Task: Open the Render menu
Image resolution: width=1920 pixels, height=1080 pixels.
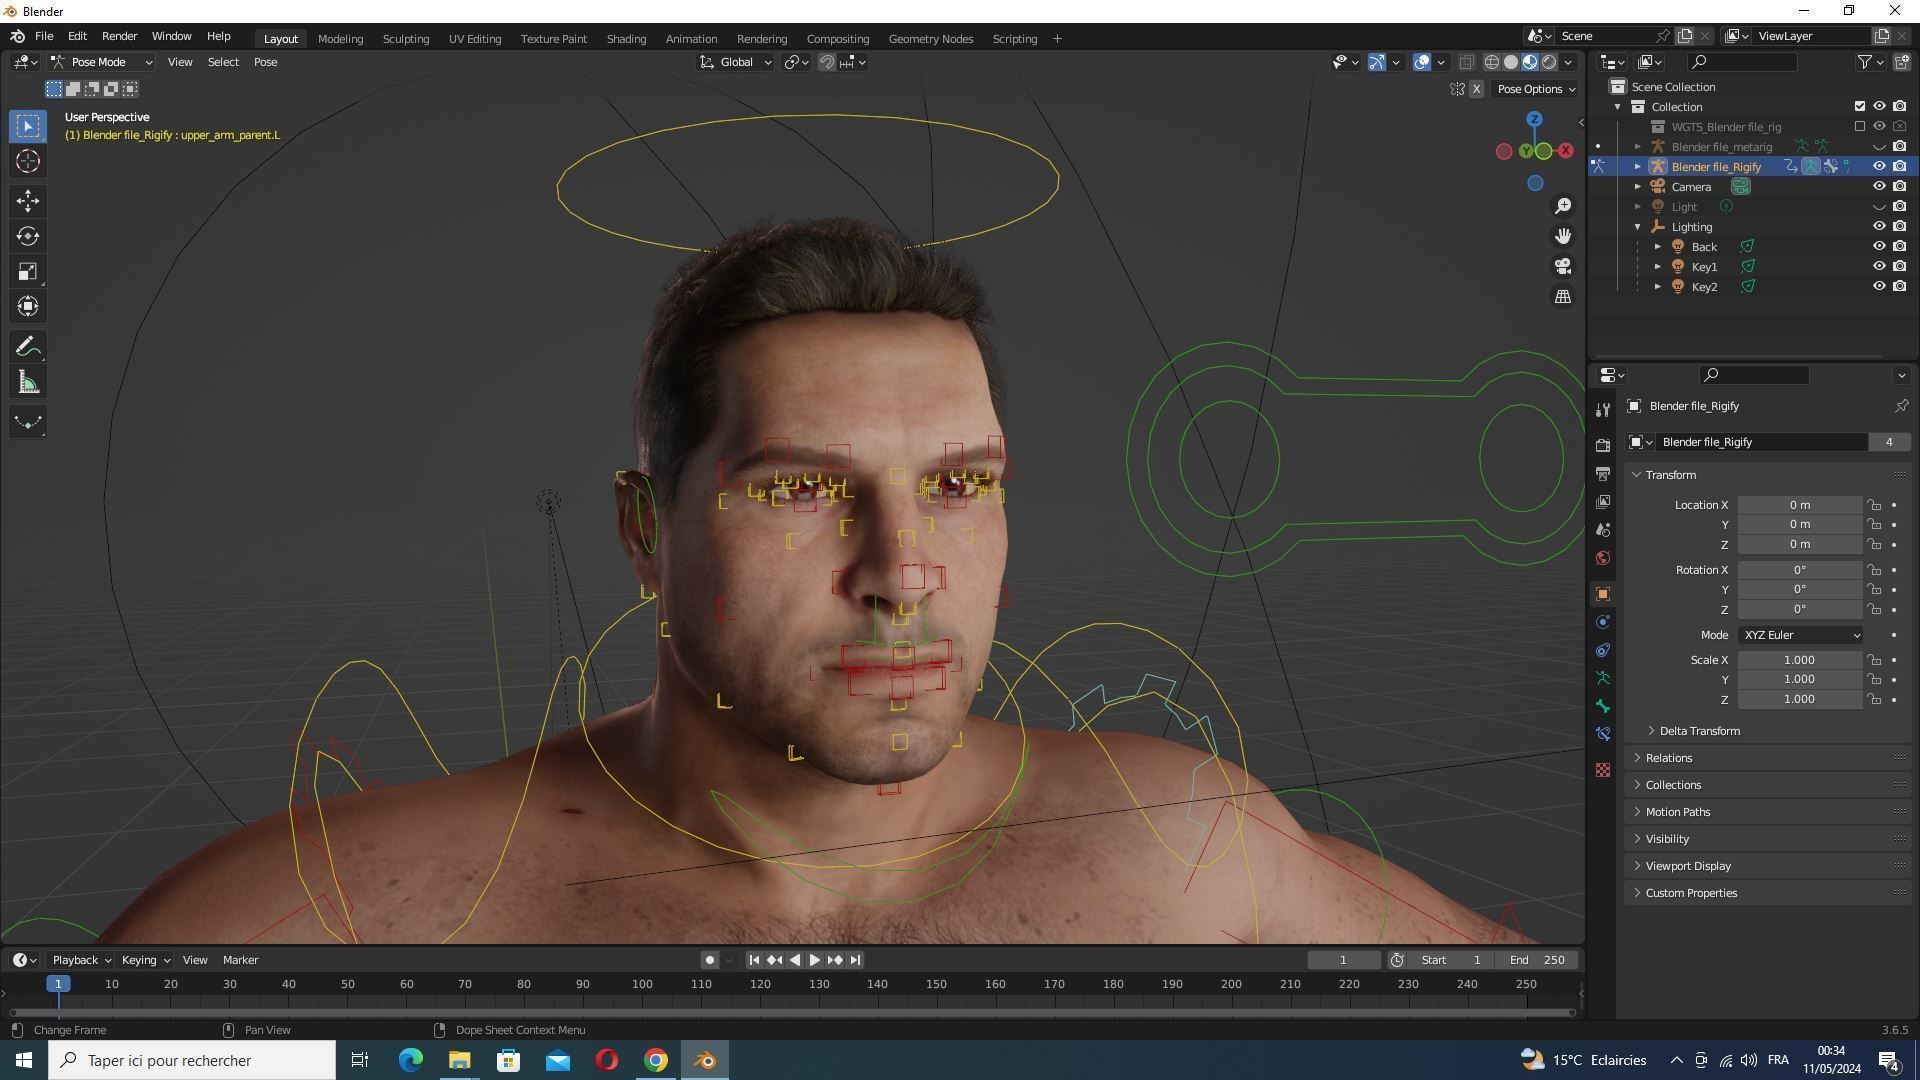Action: (119, 36)
